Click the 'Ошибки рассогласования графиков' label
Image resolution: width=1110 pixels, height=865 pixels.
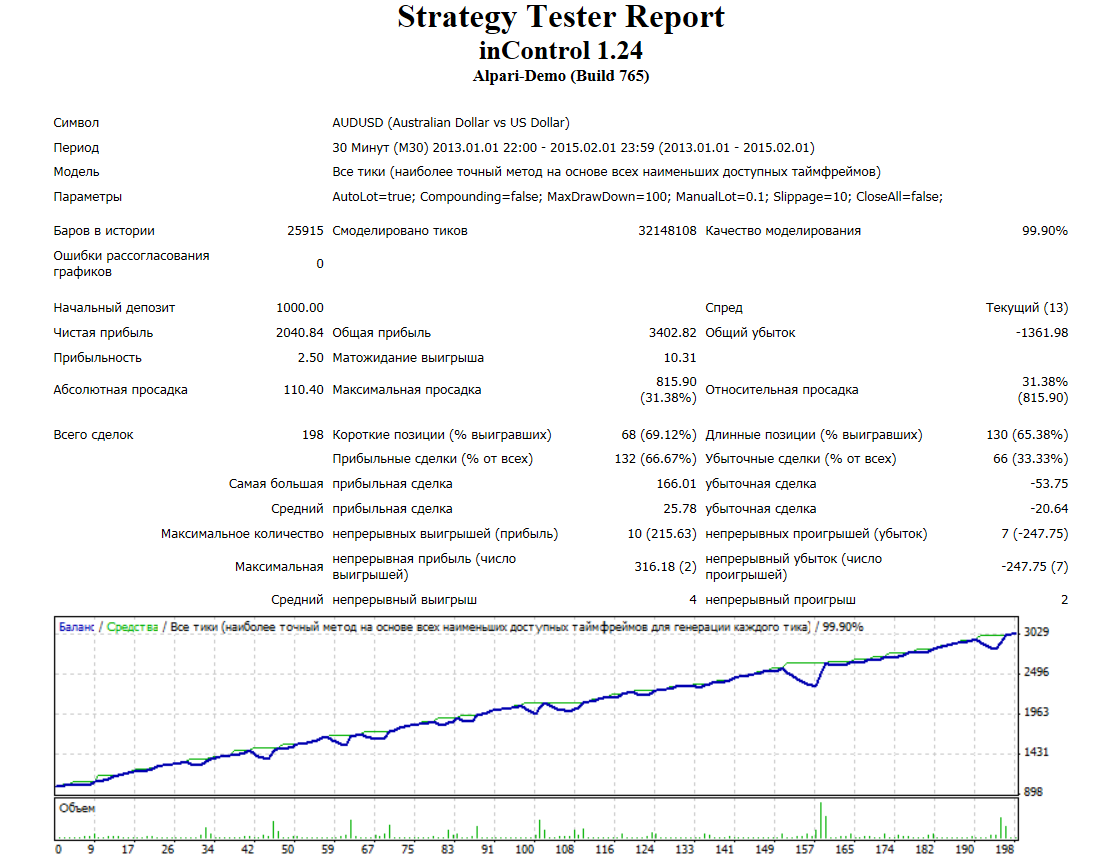[131, 263]
